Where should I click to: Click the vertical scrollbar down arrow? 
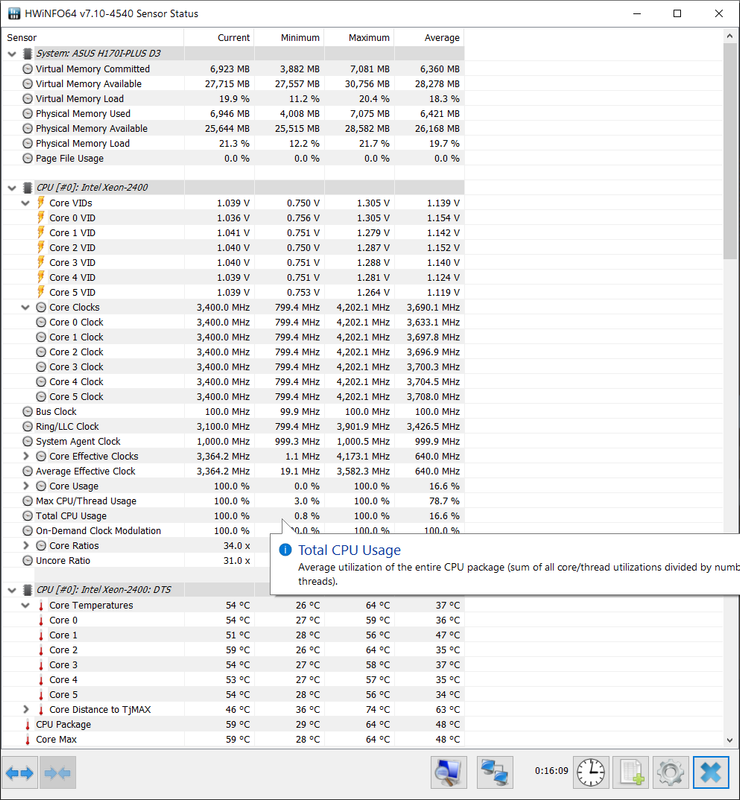(x=730, y=740)
